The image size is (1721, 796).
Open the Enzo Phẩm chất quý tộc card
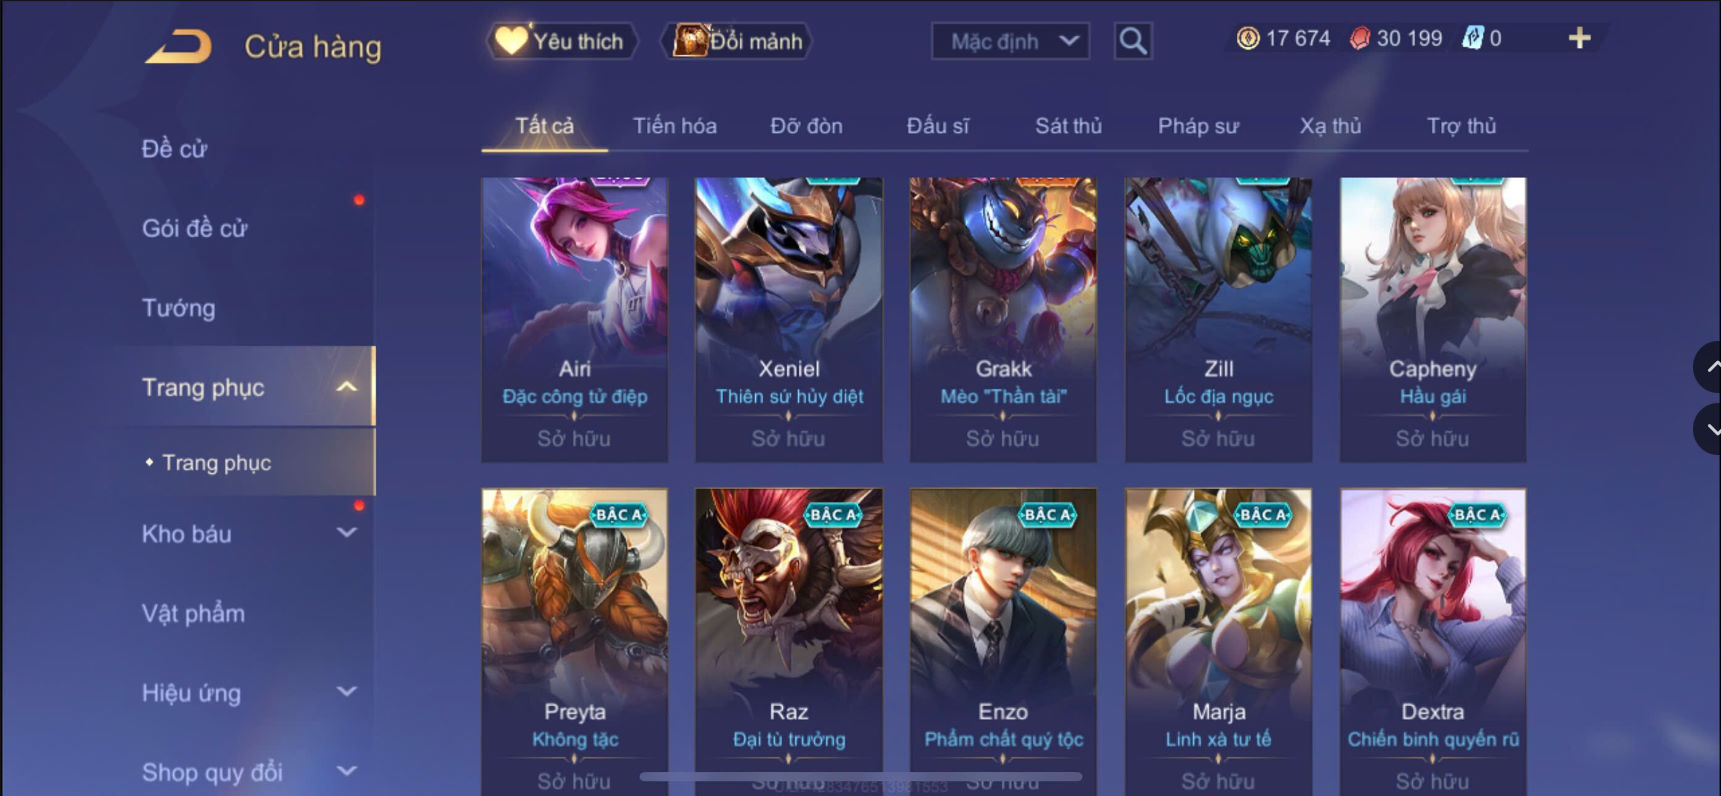(x=1003, y=641)
